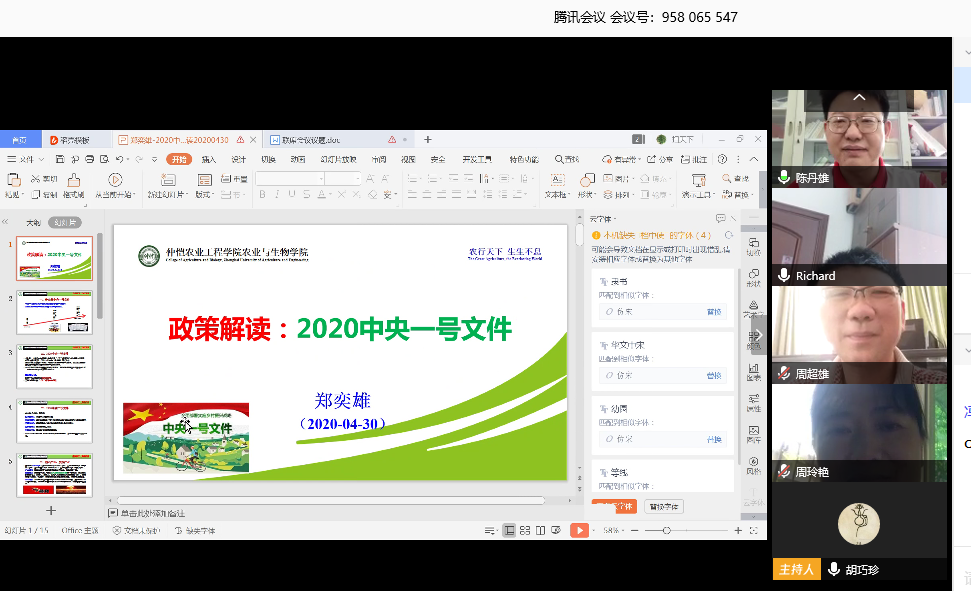Open the 插入 ribbon tab
Screen dimensions: 971x591
[208, 160]
